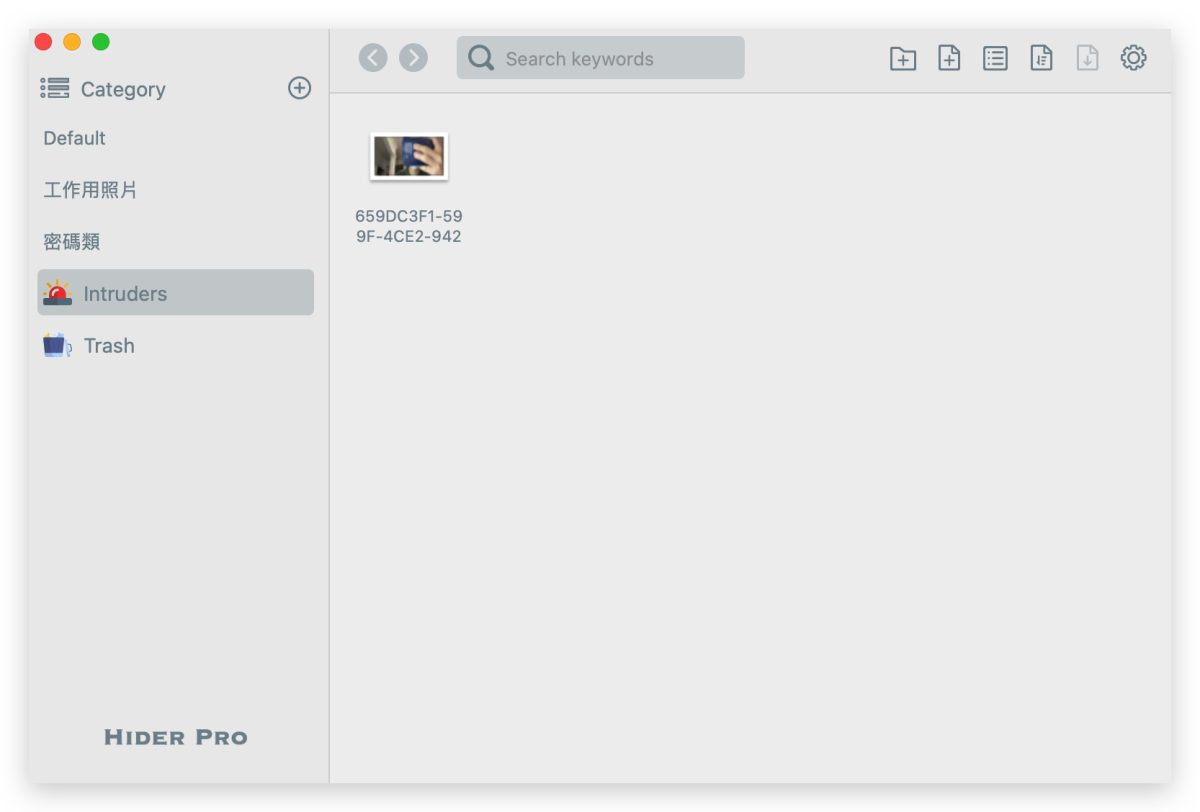
Task: Navigate forward with the right arrow
Action: tap(413, 58)
